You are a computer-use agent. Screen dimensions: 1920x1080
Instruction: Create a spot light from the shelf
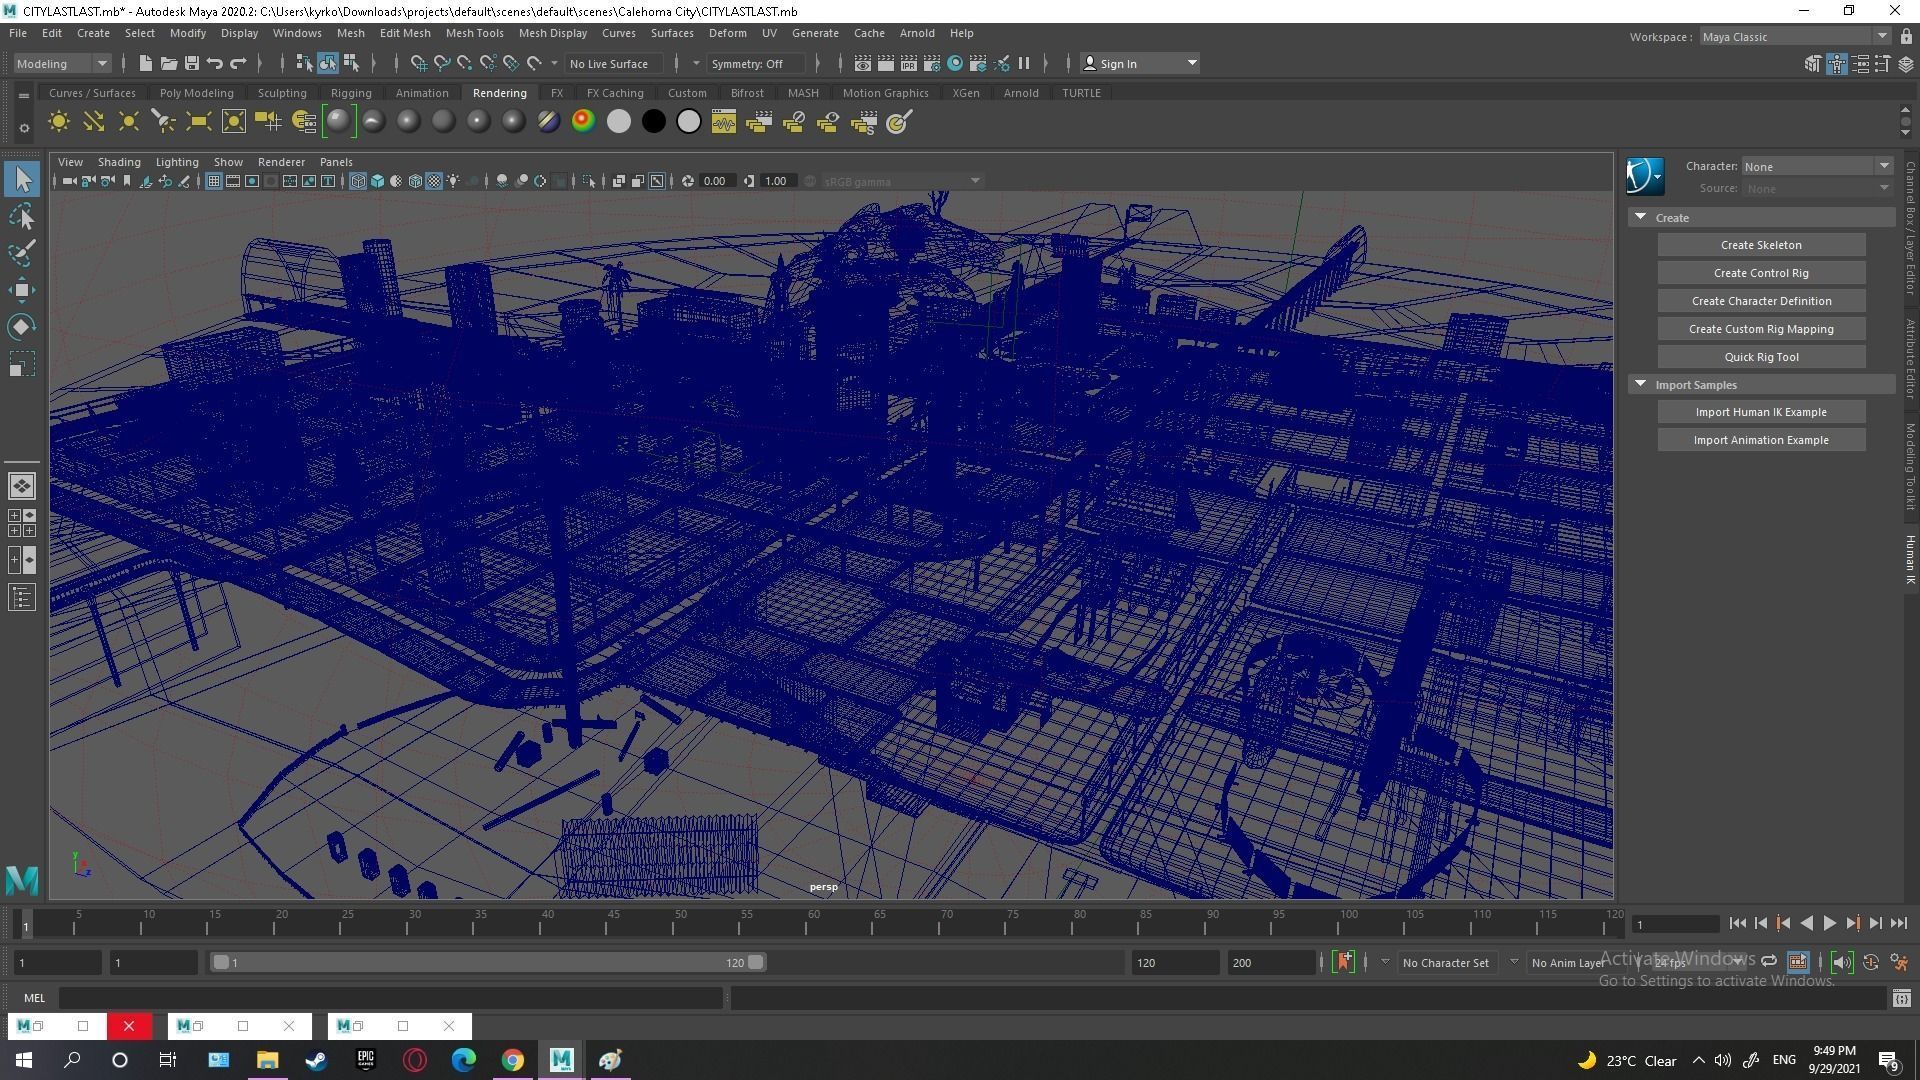[x=163, y=122]
